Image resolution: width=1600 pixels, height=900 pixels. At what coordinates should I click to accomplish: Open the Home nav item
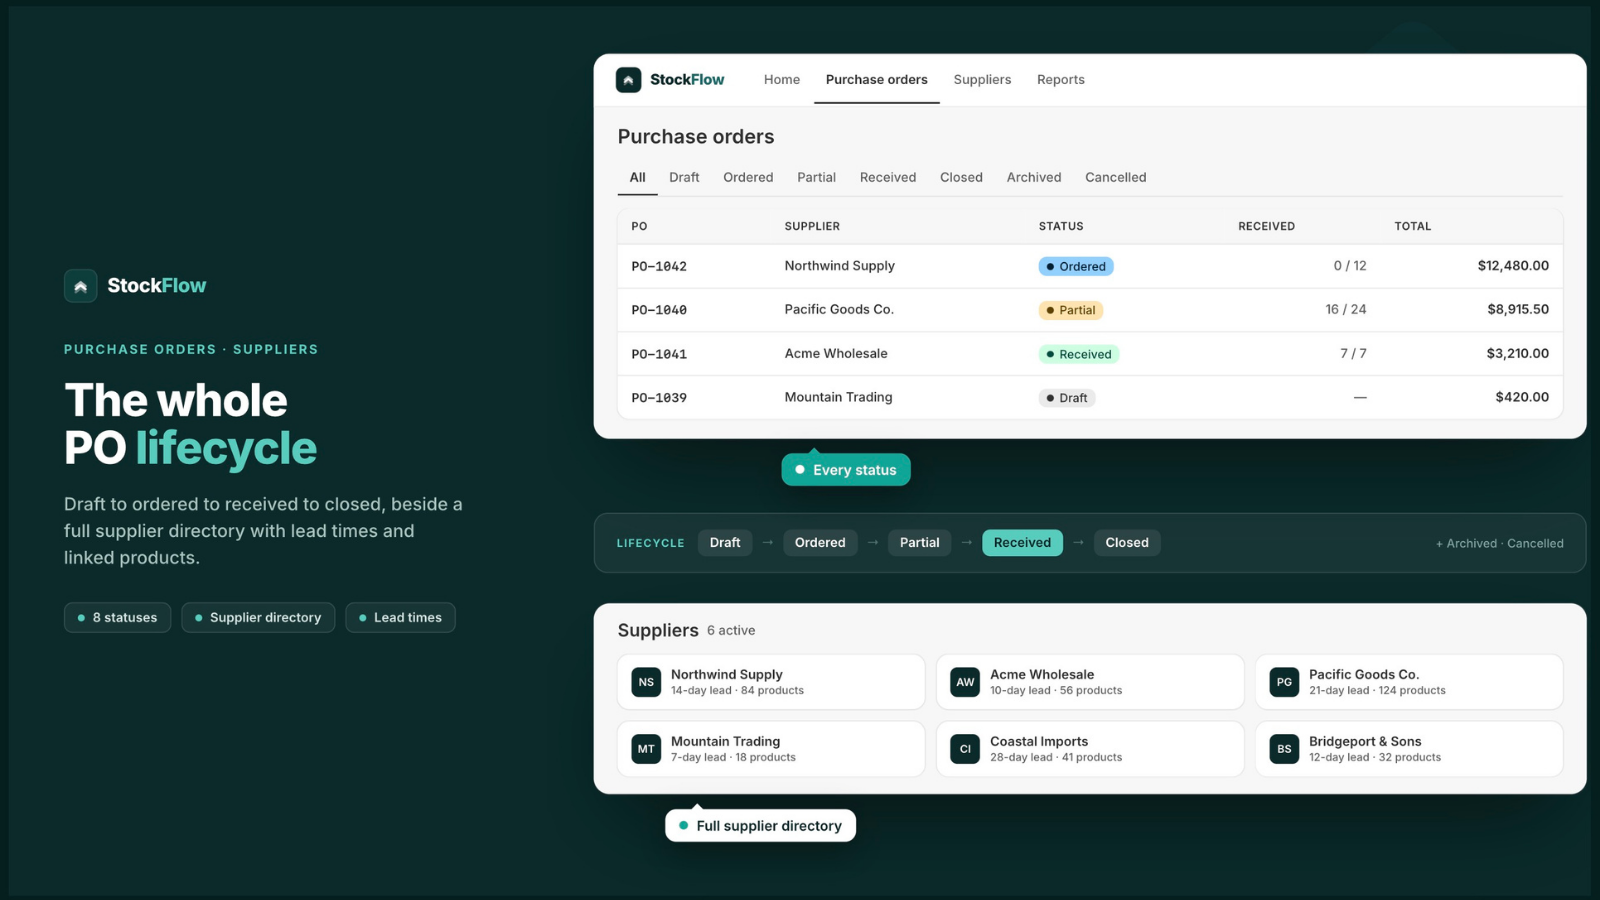point(782,80)
